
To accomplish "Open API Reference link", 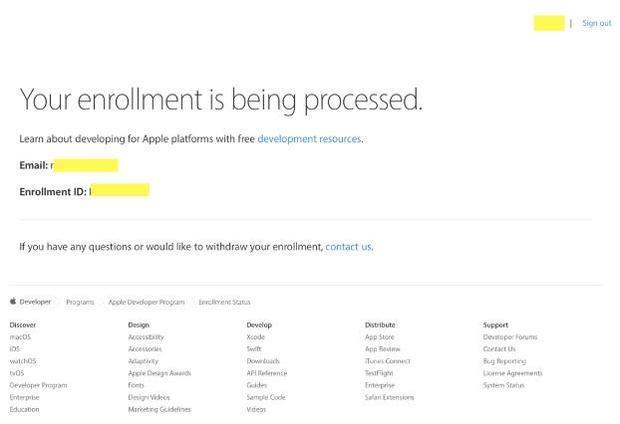I will pos(266,373).
